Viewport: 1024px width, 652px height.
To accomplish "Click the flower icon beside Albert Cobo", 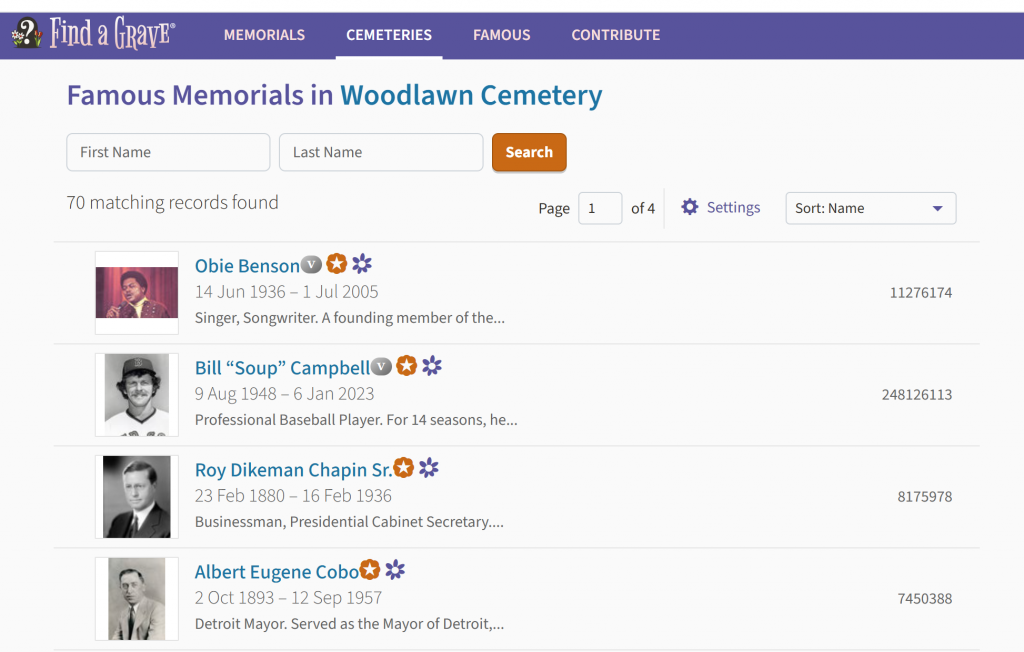I will pos(394,570).
